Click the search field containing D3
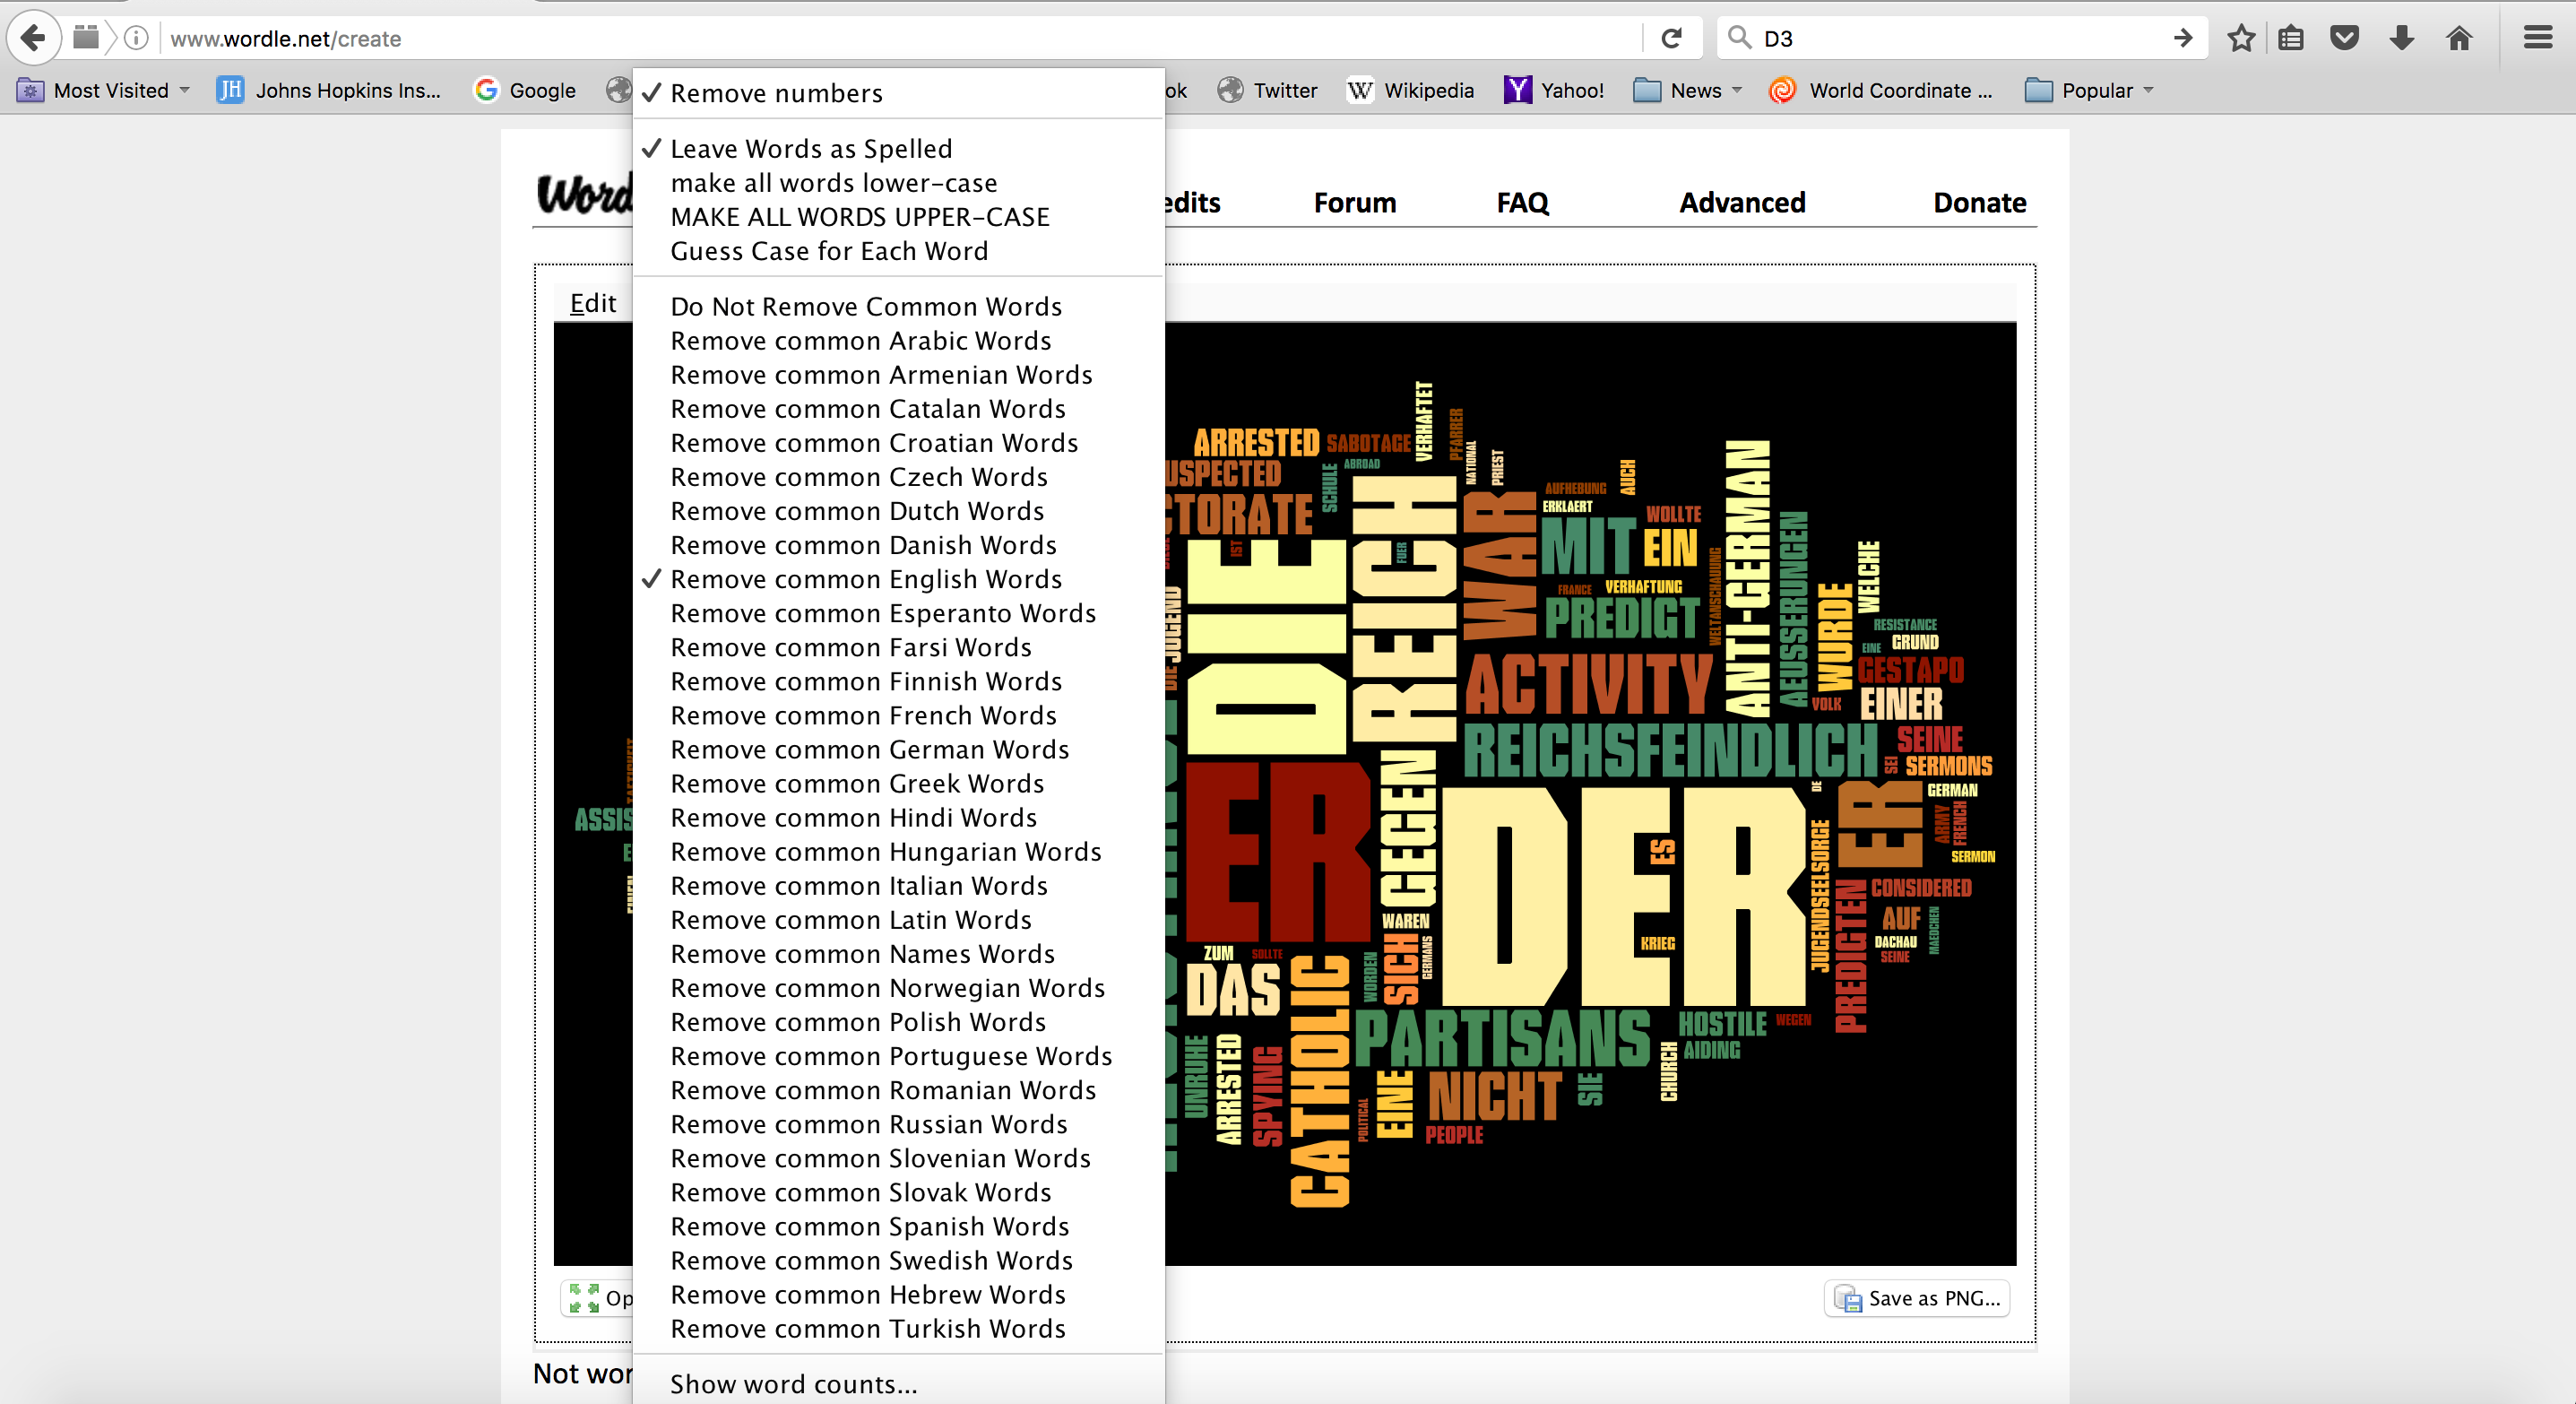The image size is (2576, 1404). tap(1950, 38)
